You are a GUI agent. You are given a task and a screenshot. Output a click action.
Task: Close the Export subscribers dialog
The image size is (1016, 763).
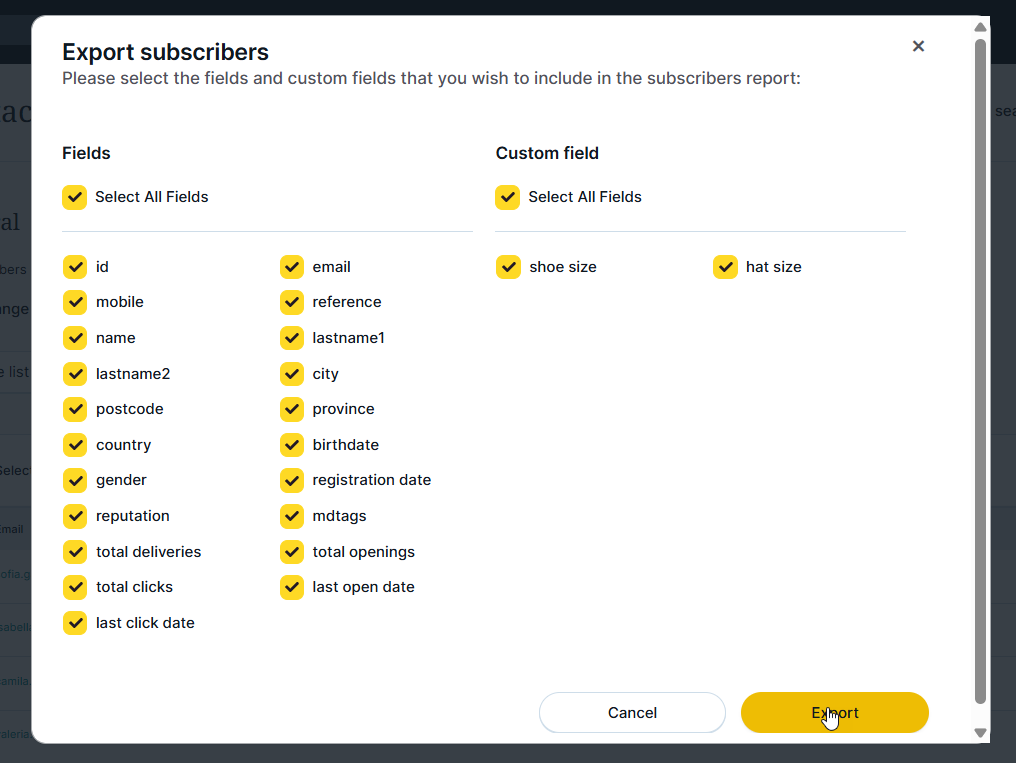[918, 46]
